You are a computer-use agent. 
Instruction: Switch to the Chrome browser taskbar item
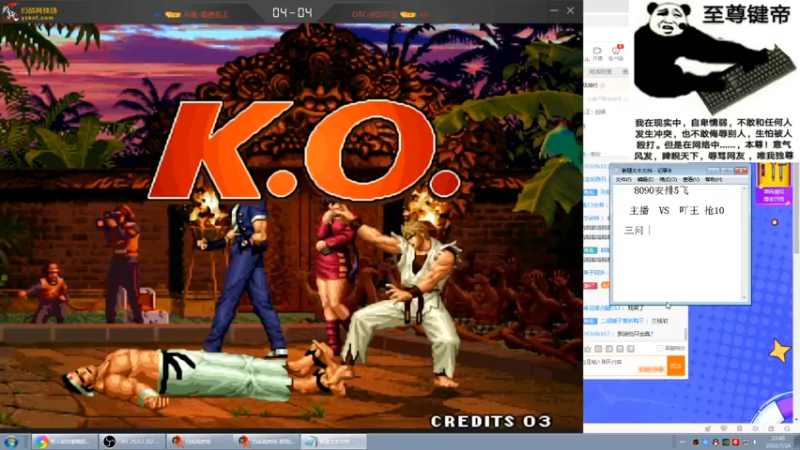click(64, 442)
